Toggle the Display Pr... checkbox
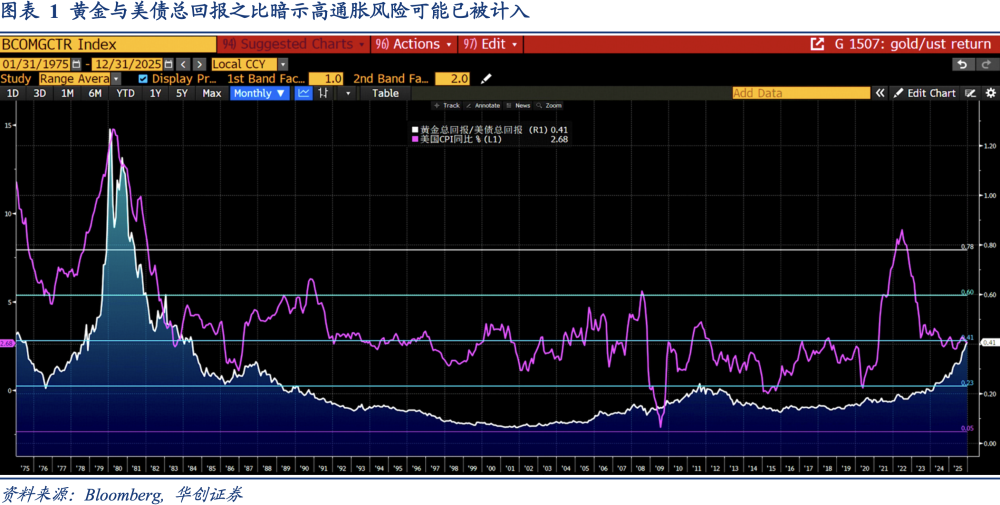Viewport: 1000px width, 505px height. point(143,79)
